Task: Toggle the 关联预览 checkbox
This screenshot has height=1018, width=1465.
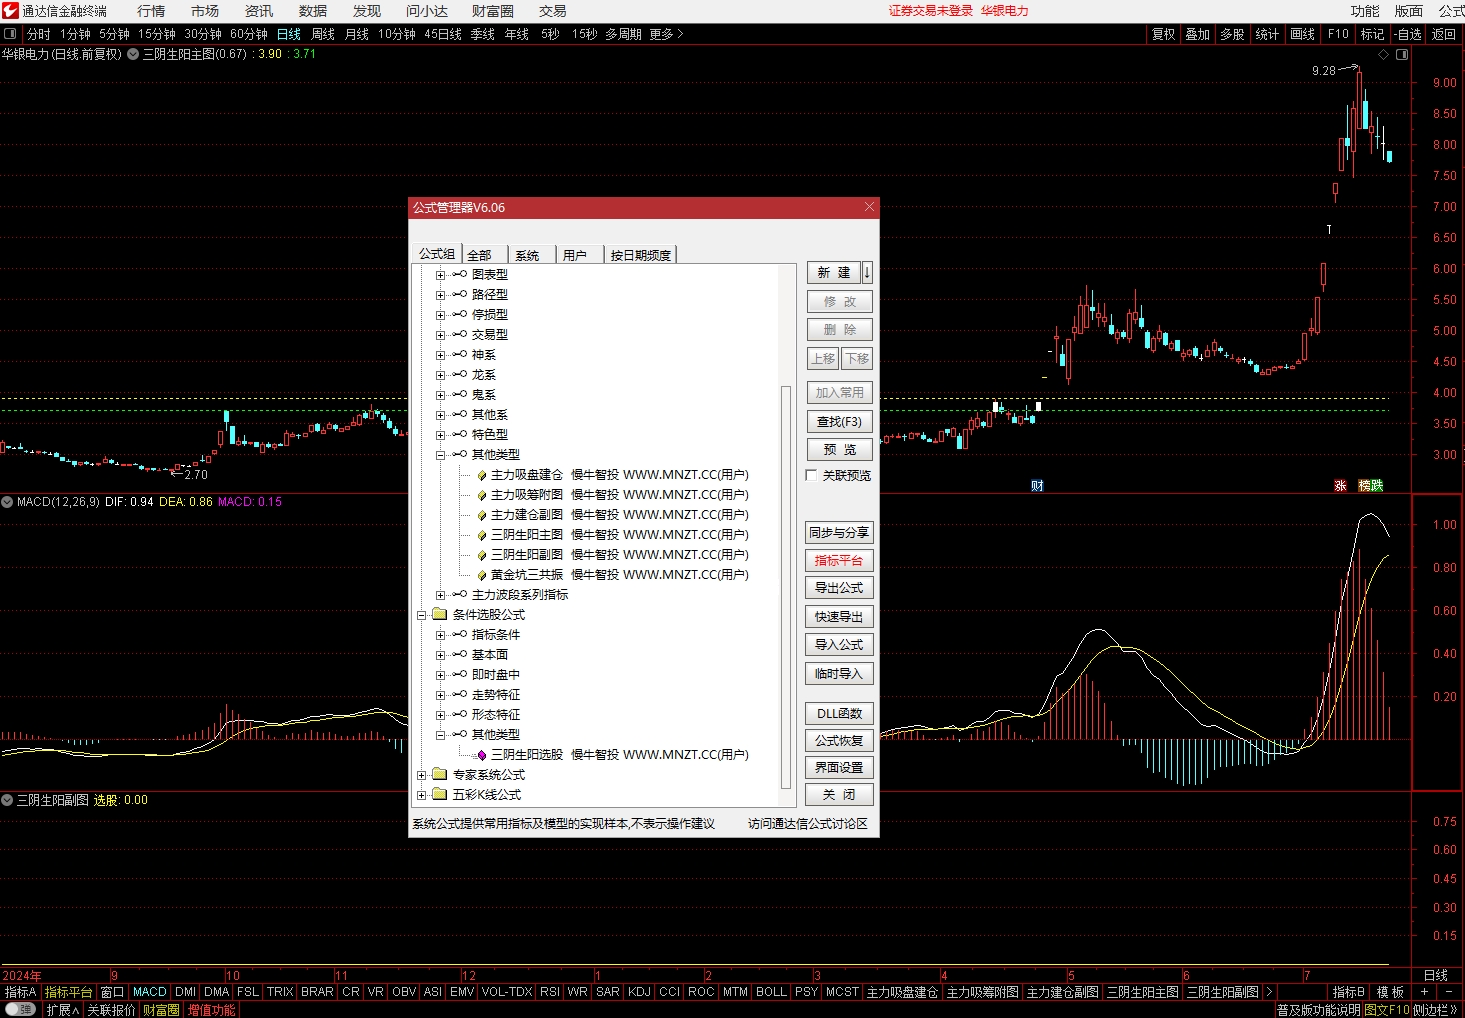Action: click(x=812, y=475)
